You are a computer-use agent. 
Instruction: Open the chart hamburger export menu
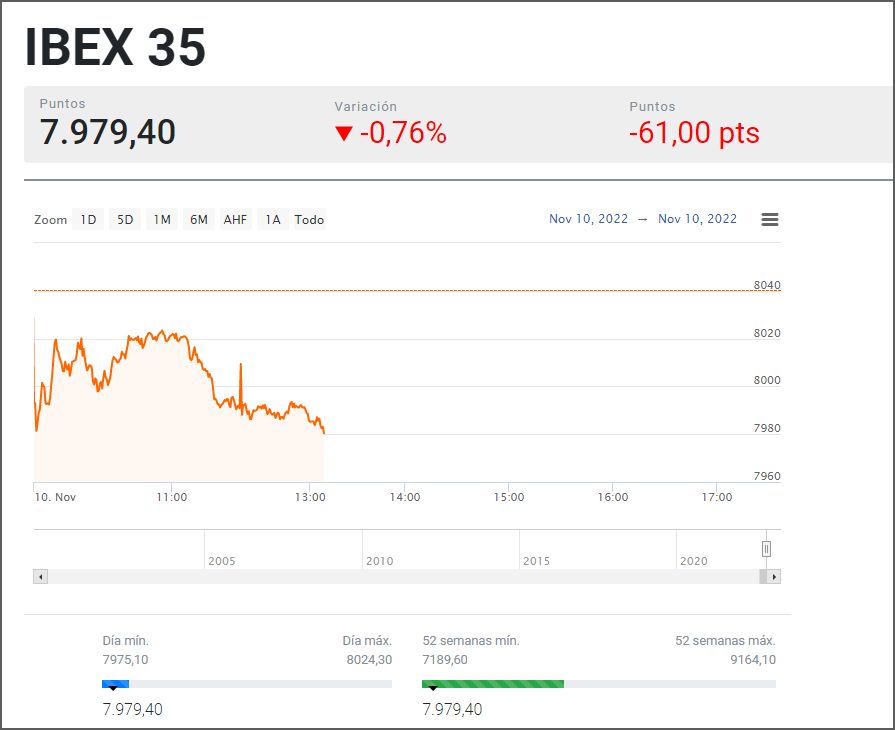(769, 219)
